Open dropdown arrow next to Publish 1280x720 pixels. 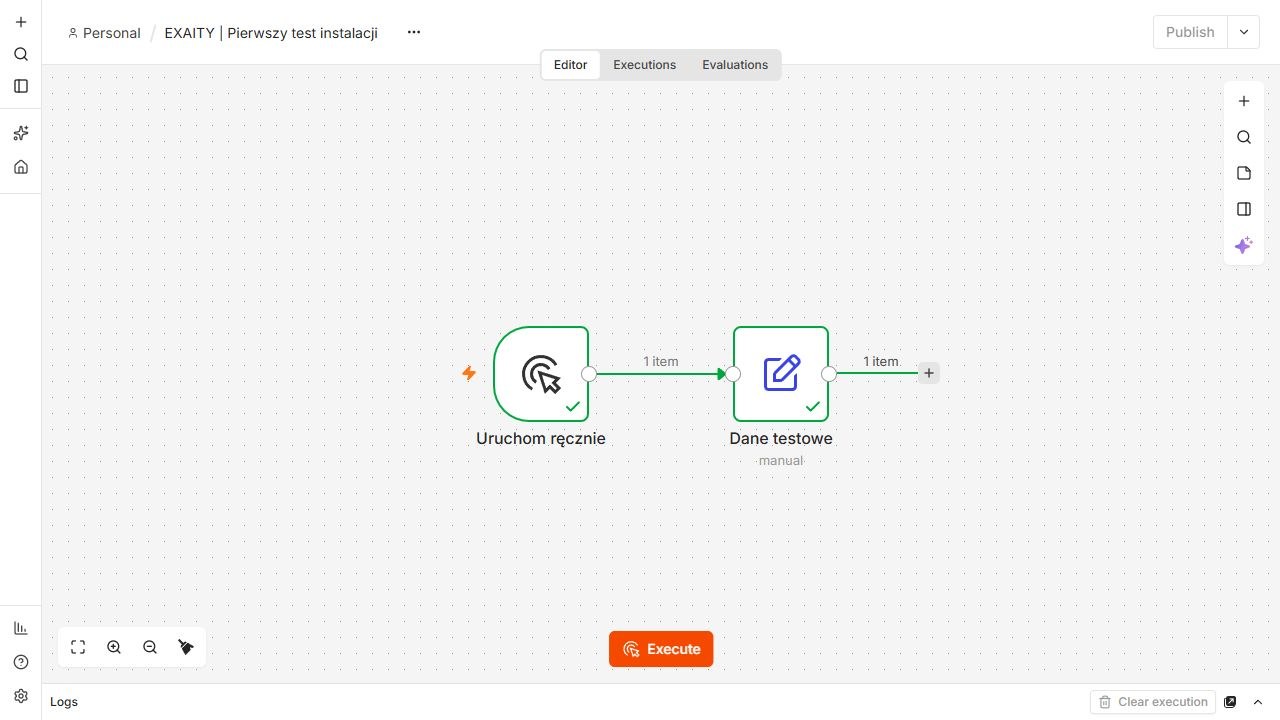[1244, 32]
